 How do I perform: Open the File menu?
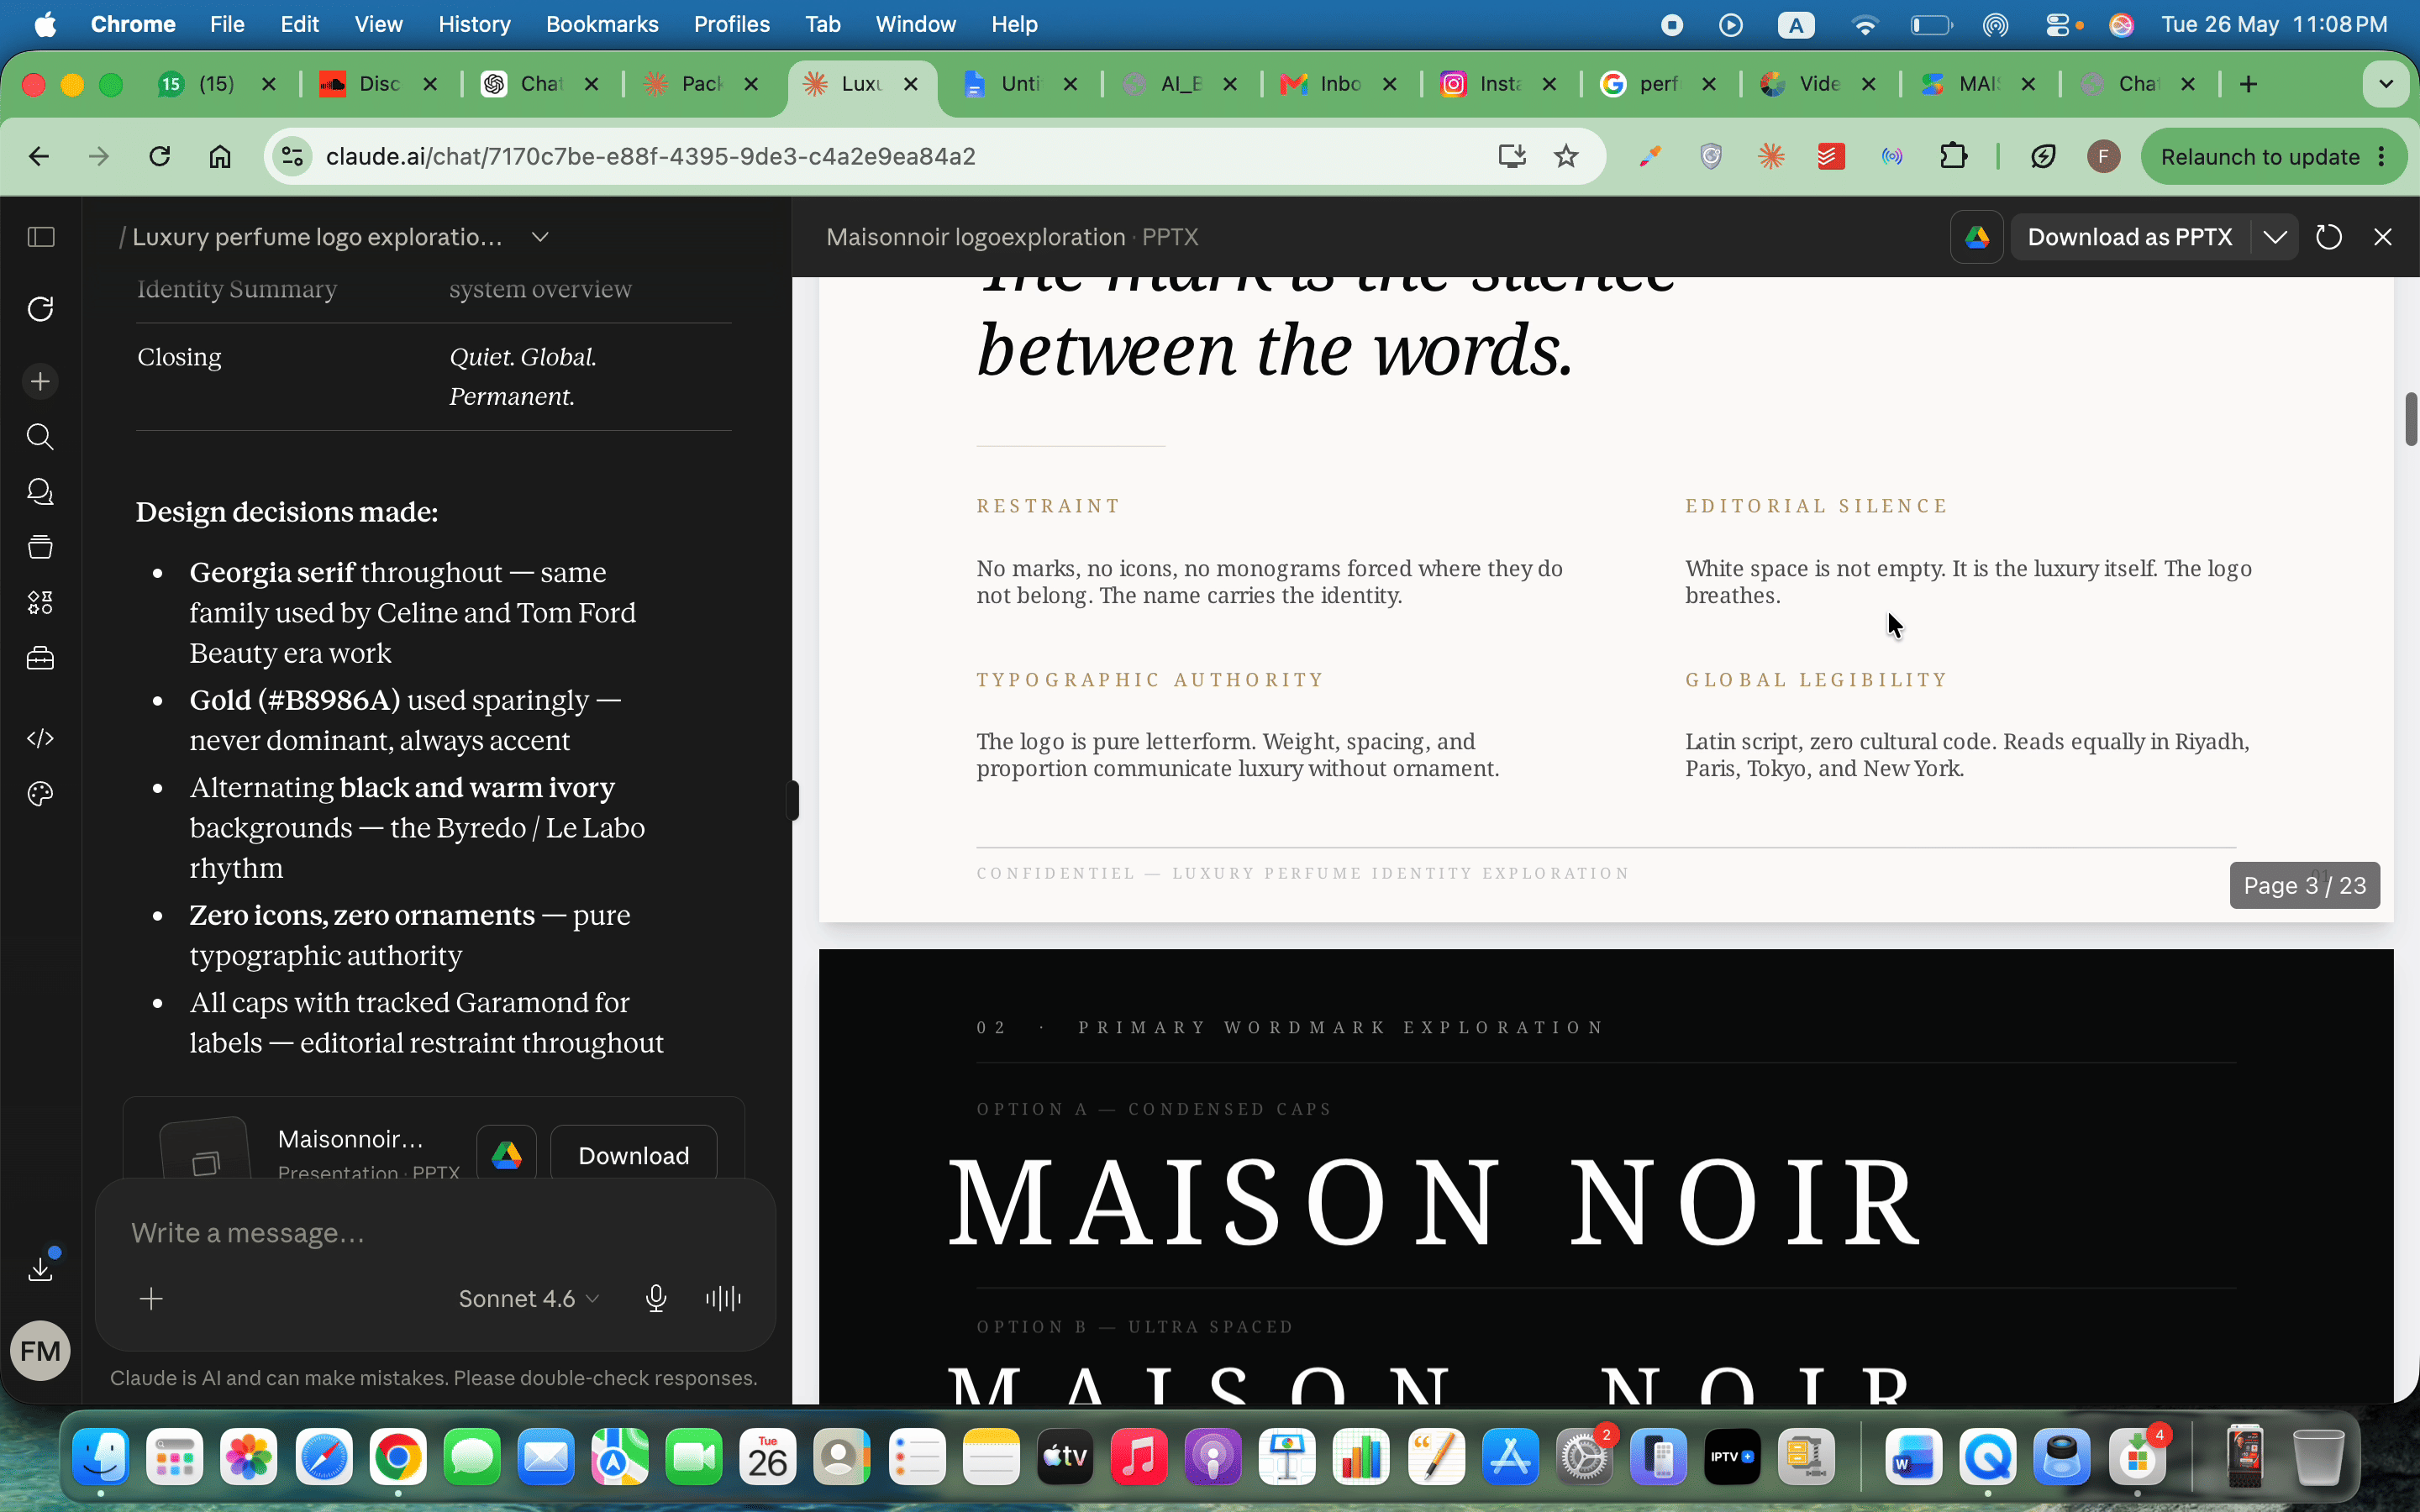point(227,24)
